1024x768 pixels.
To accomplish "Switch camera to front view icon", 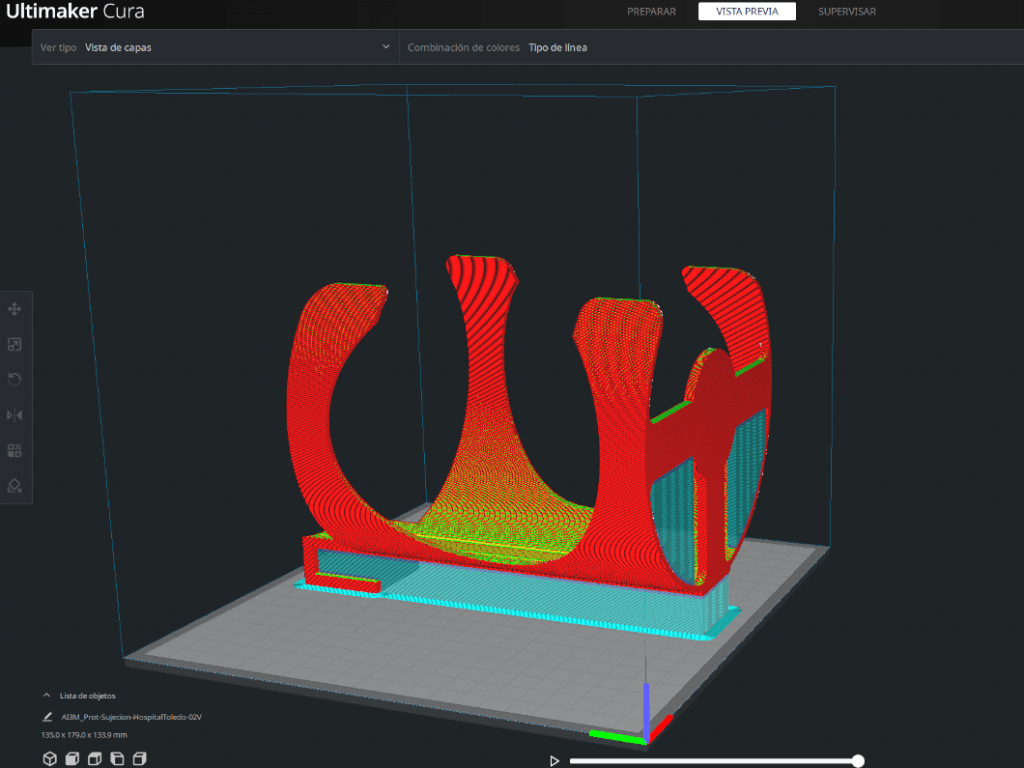I will [72, 758].
